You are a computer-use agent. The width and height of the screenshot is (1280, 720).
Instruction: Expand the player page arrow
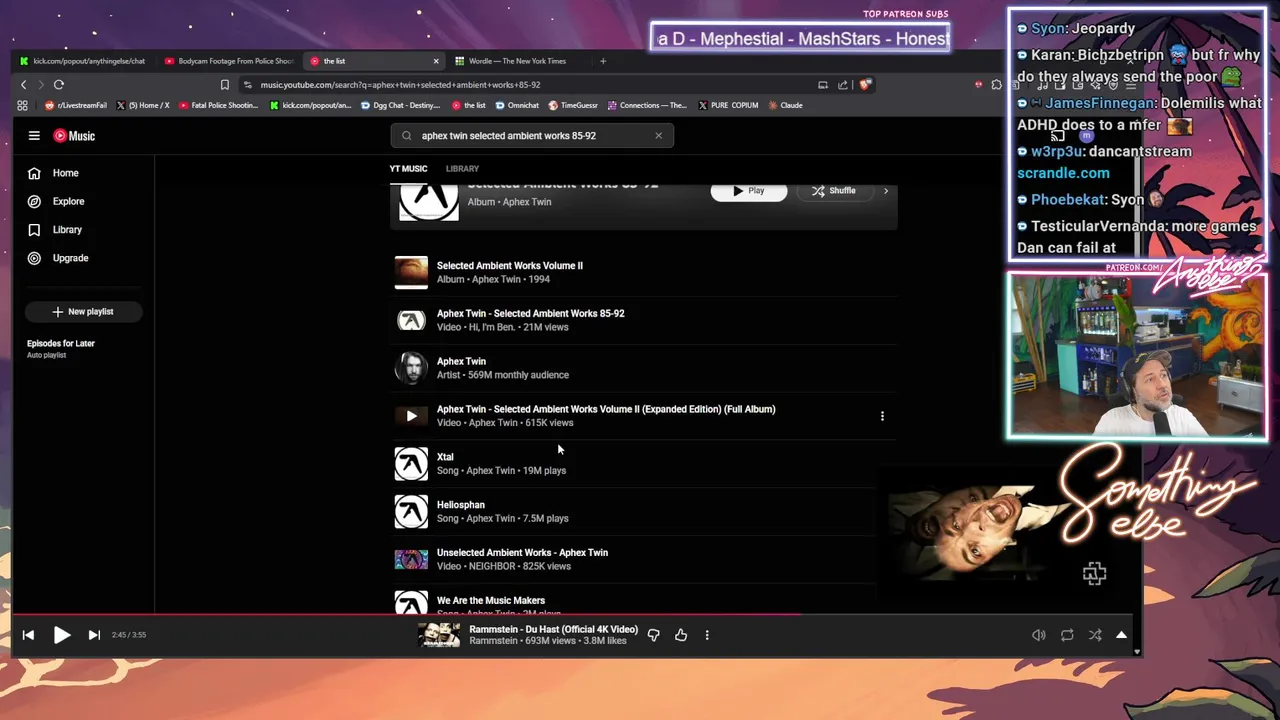point(1121,635)
